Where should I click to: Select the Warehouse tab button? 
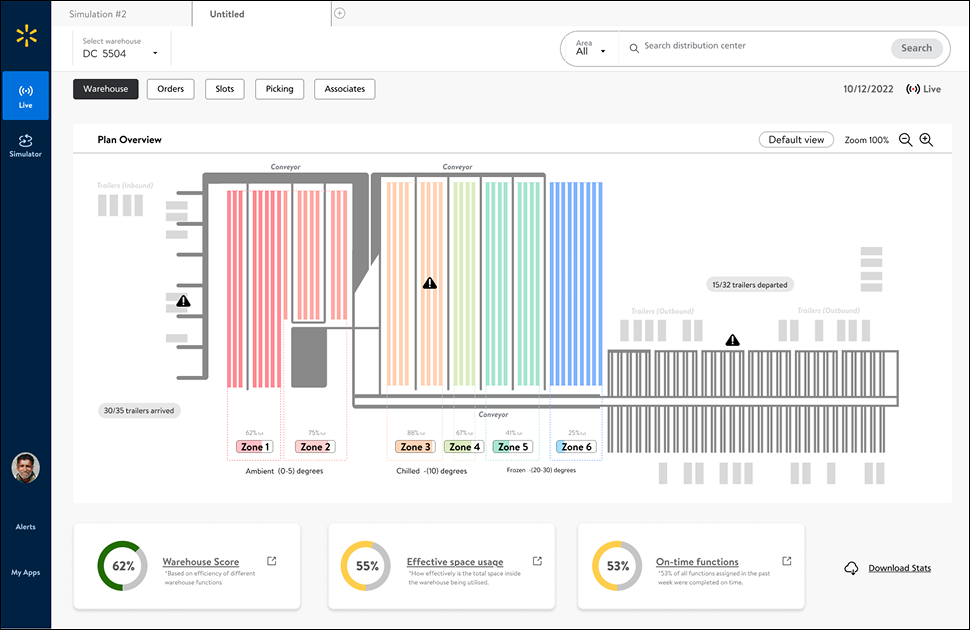pos(106,89)
